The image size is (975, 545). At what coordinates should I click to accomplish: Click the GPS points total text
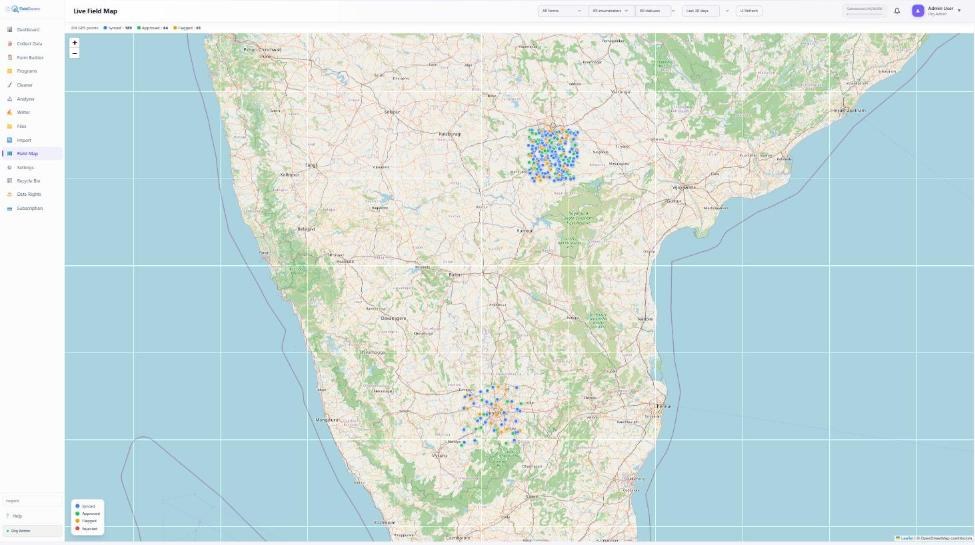click(x=85, y=28)
